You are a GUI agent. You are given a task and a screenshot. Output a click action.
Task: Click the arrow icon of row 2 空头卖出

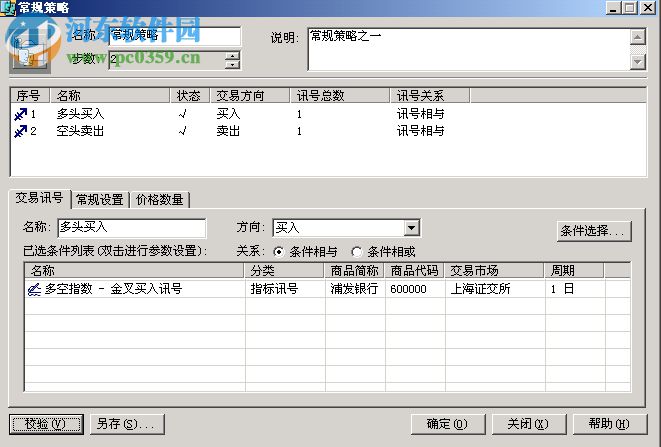coord(20,132)
